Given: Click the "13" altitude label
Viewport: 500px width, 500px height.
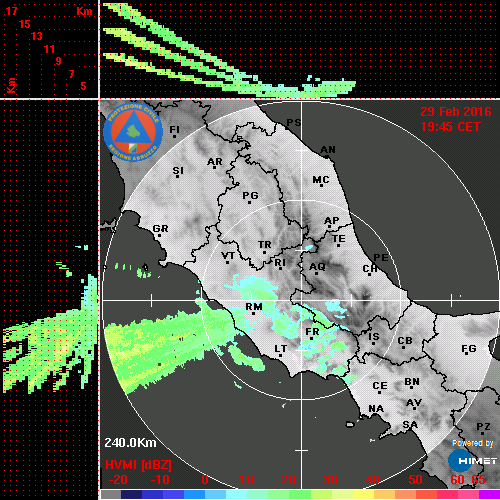Looking at the screenshot, I should (37, 36).
